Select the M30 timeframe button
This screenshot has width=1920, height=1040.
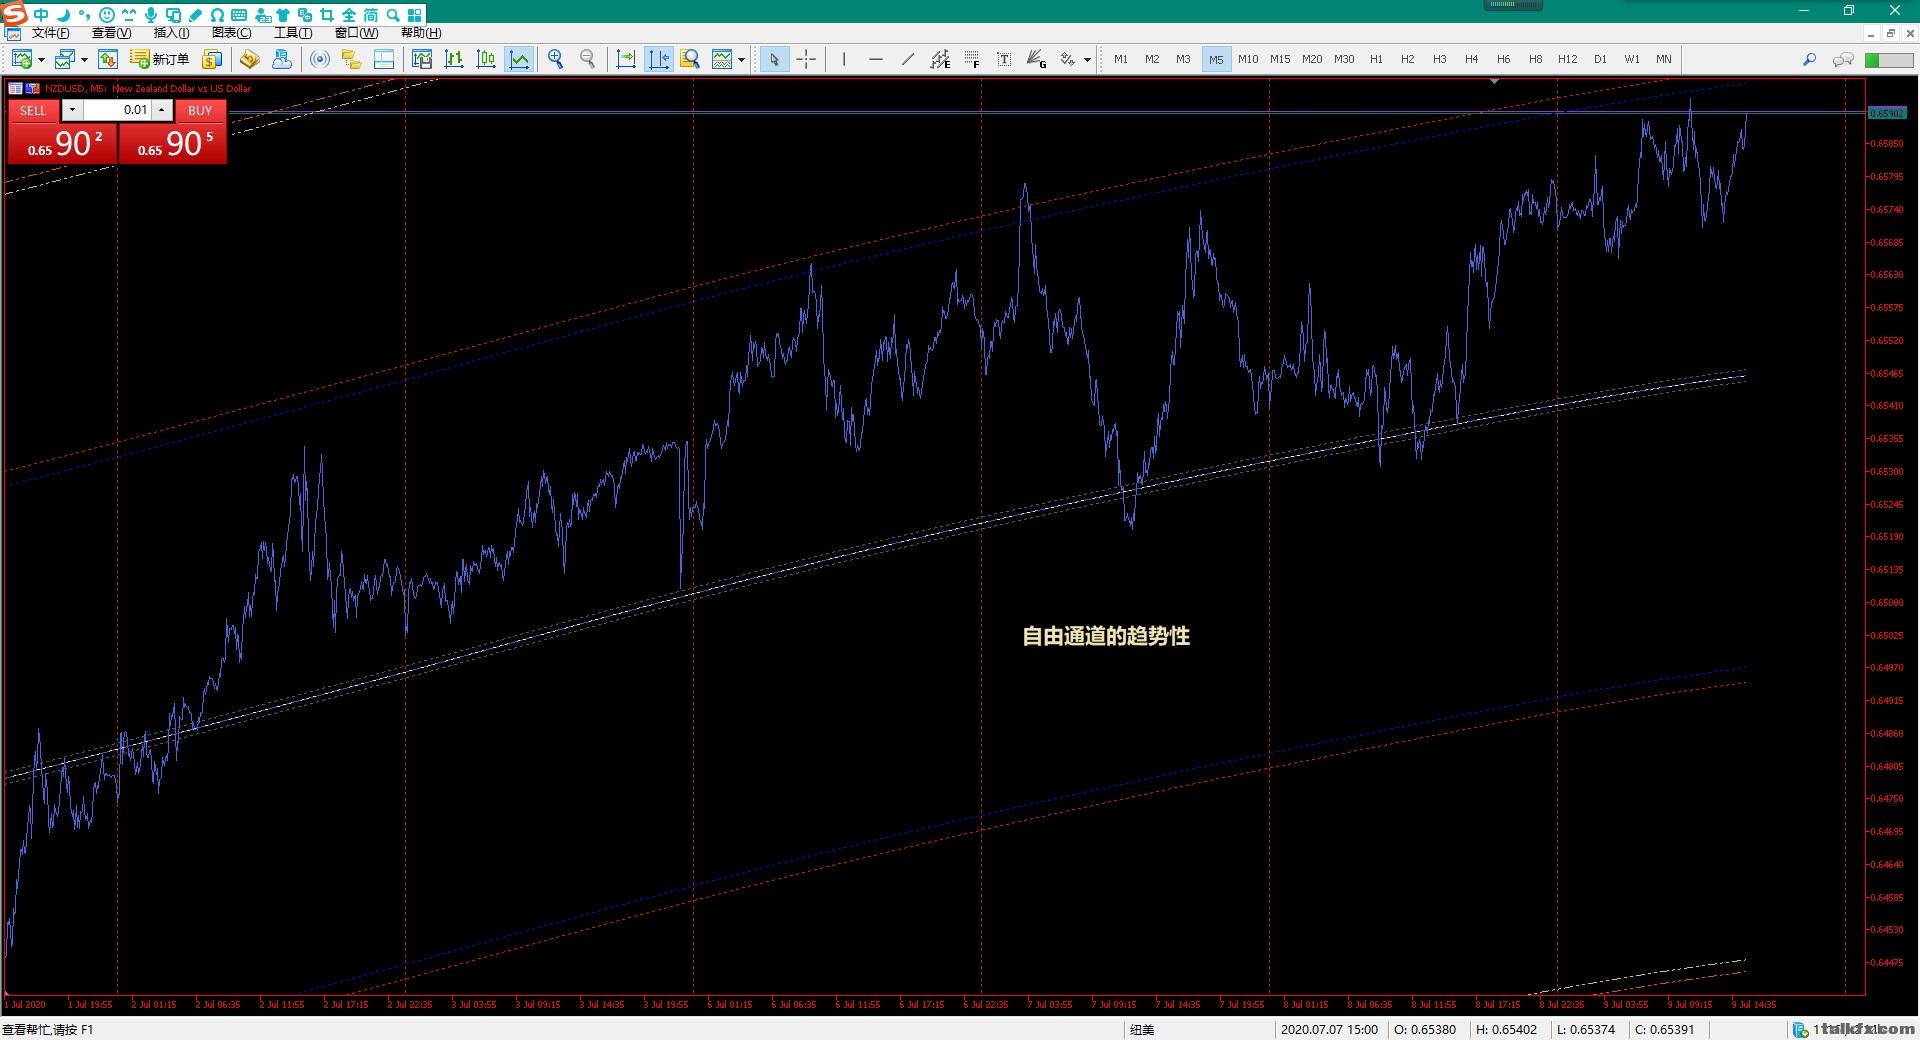1344,60
